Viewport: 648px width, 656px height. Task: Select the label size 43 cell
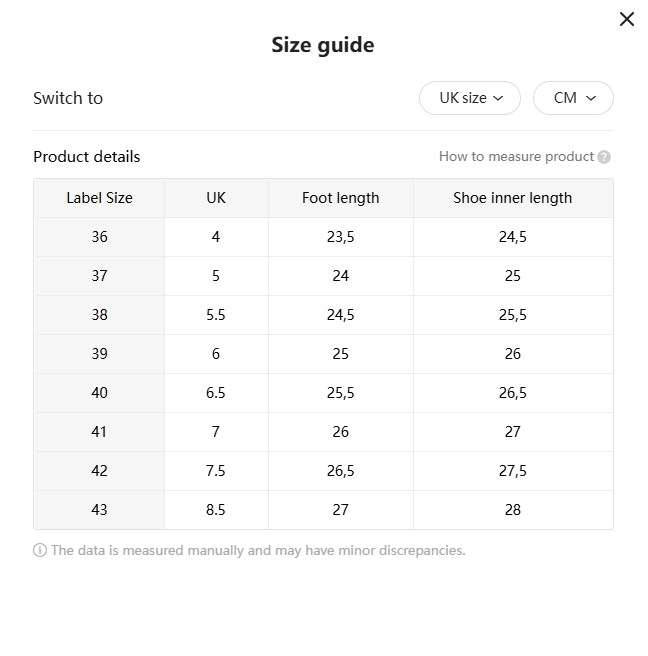pyautogui.click(x=99, y=510)
